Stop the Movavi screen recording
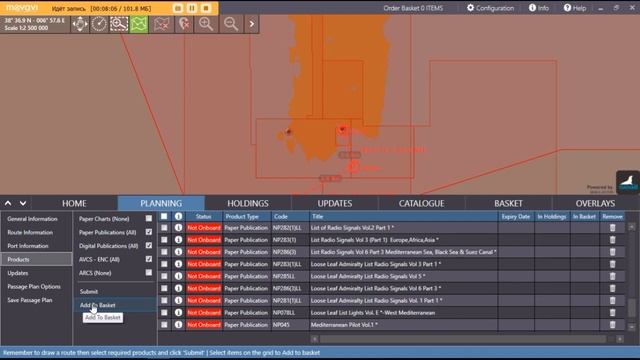Screen dimensions: 640x360 (206, 8)
